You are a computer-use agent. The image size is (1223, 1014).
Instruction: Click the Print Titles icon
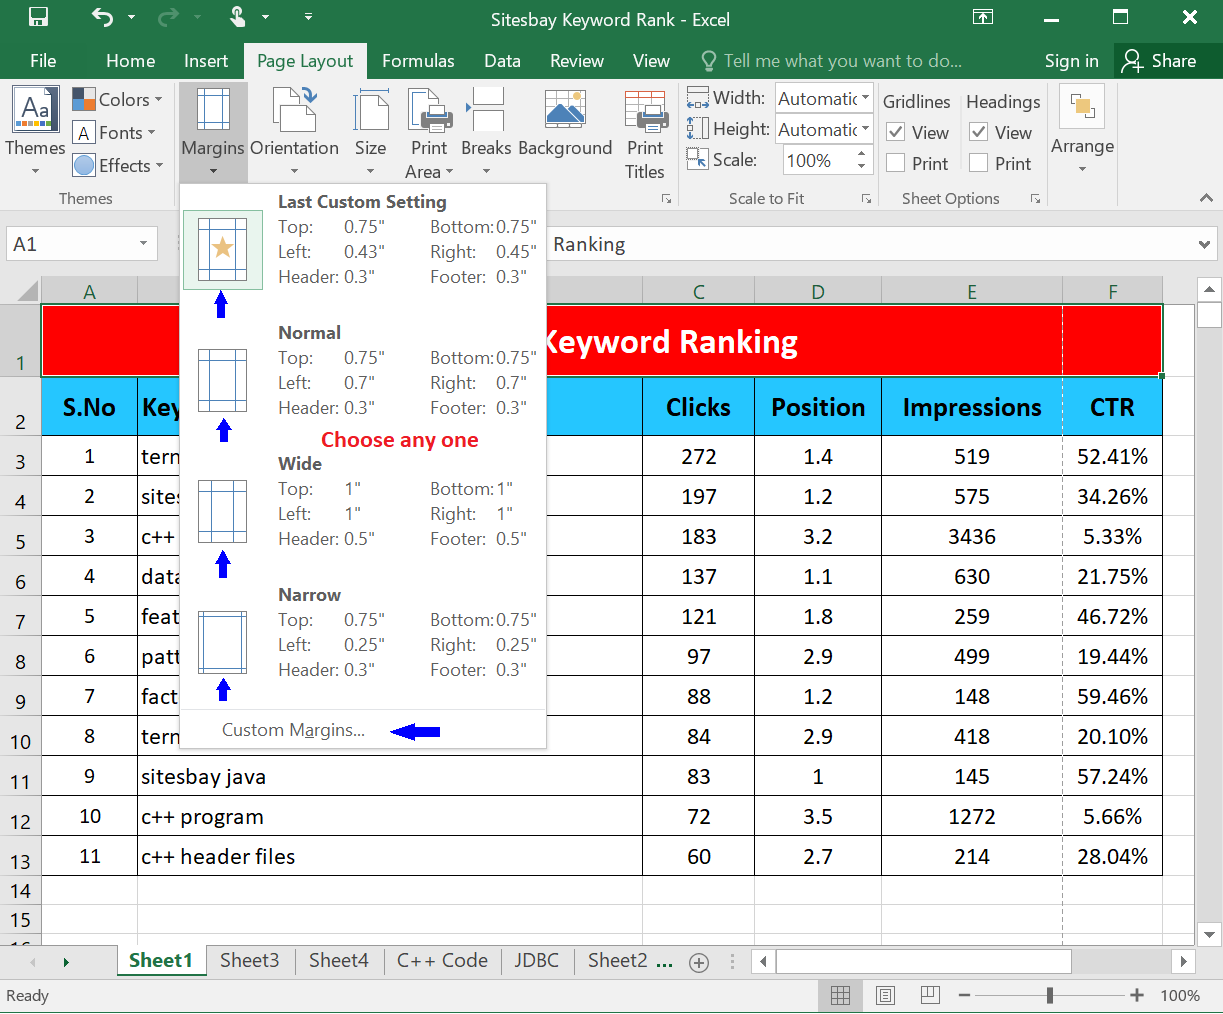tap(645, 109)
